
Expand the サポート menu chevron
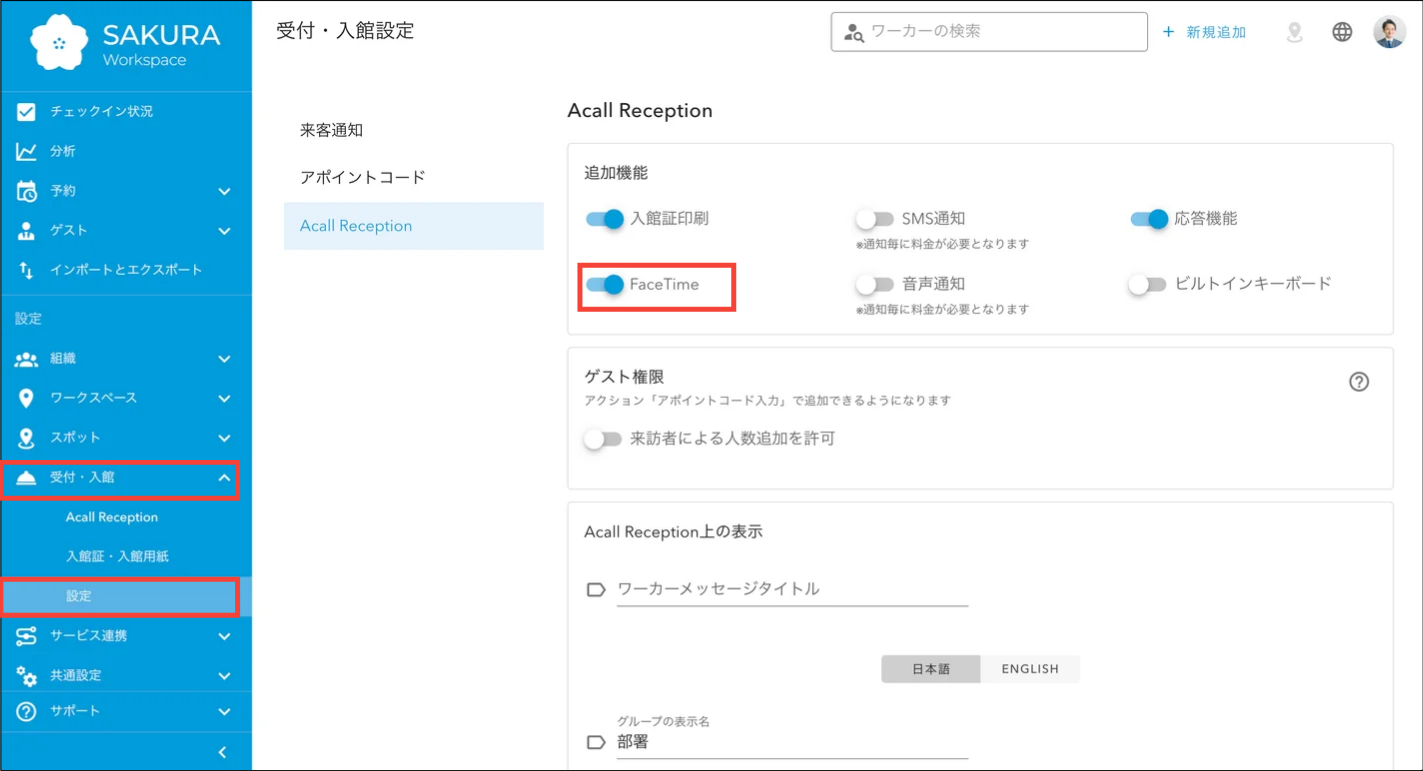224,712
